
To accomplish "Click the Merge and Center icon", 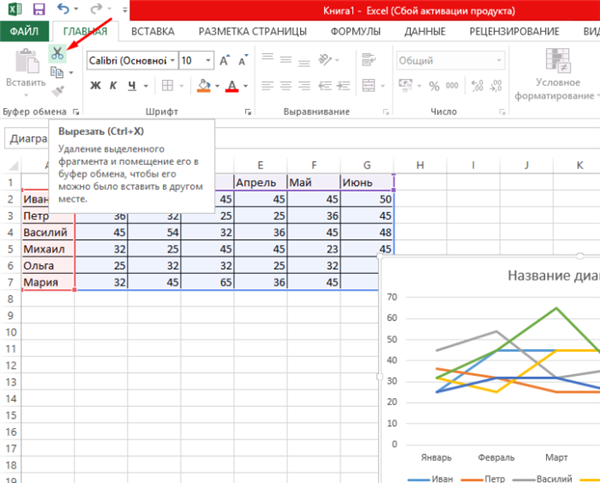I will click(x=368, y=85).
